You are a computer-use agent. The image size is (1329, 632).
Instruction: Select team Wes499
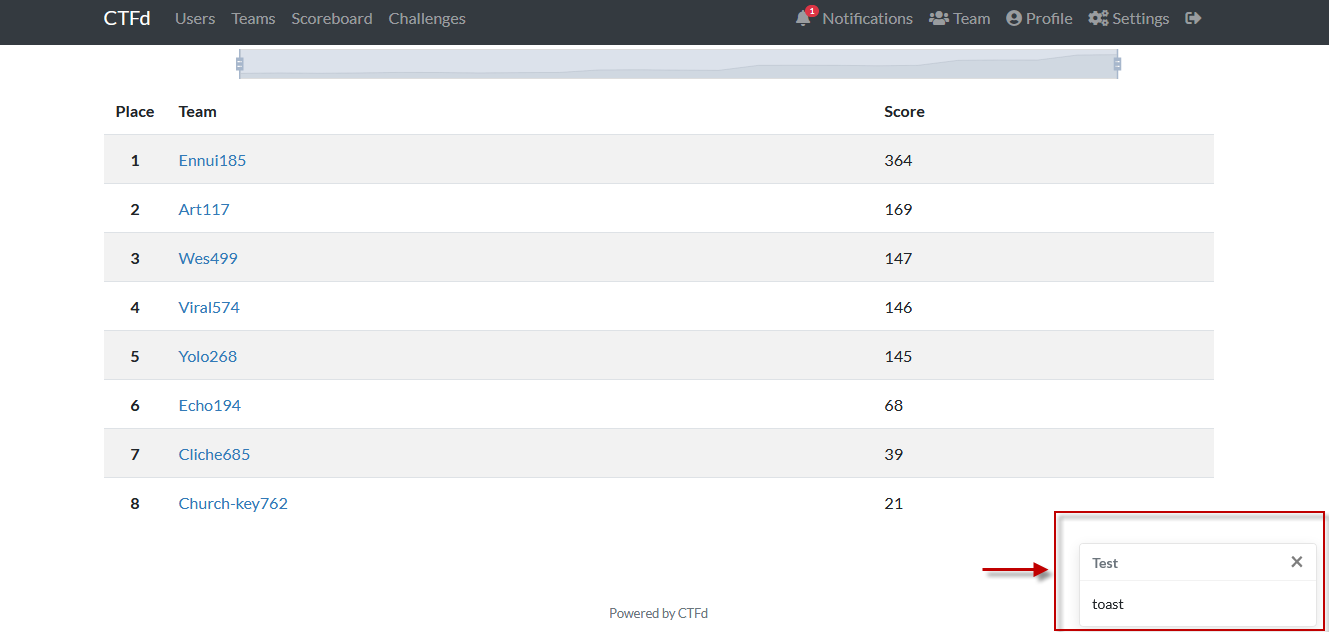[x=208, y=258]
